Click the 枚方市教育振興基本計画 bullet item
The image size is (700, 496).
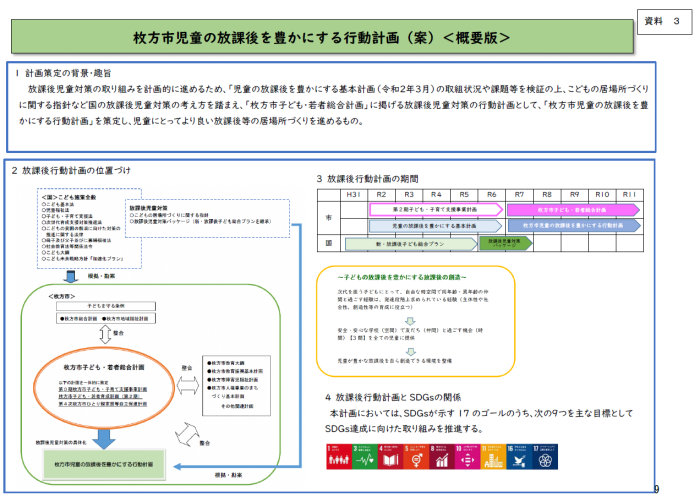point(235,371)
